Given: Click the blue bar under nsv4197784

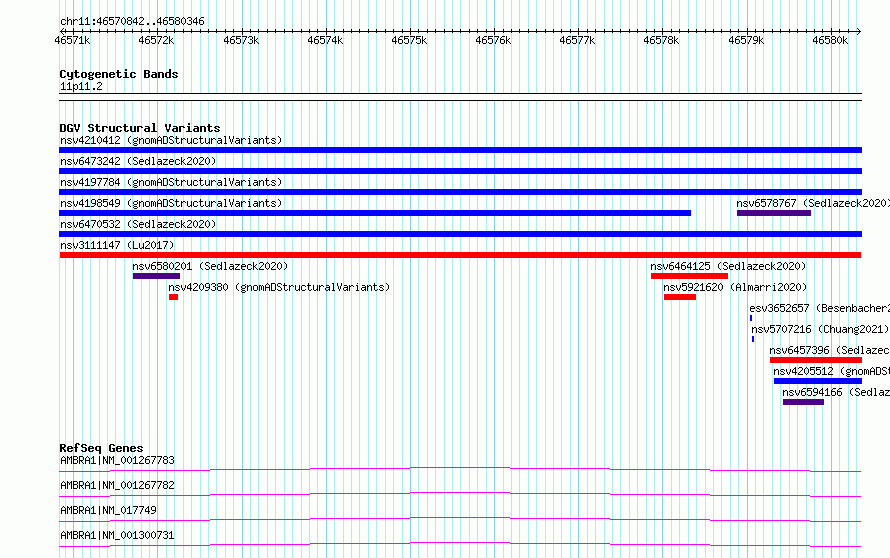Looking at the screenshot, I should tap(460, 192).
